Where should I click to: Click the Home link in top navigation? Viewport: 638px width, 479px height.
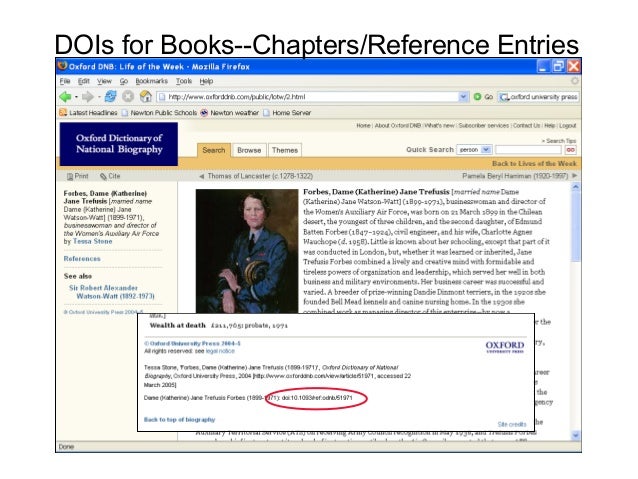(x=363, y=126)
